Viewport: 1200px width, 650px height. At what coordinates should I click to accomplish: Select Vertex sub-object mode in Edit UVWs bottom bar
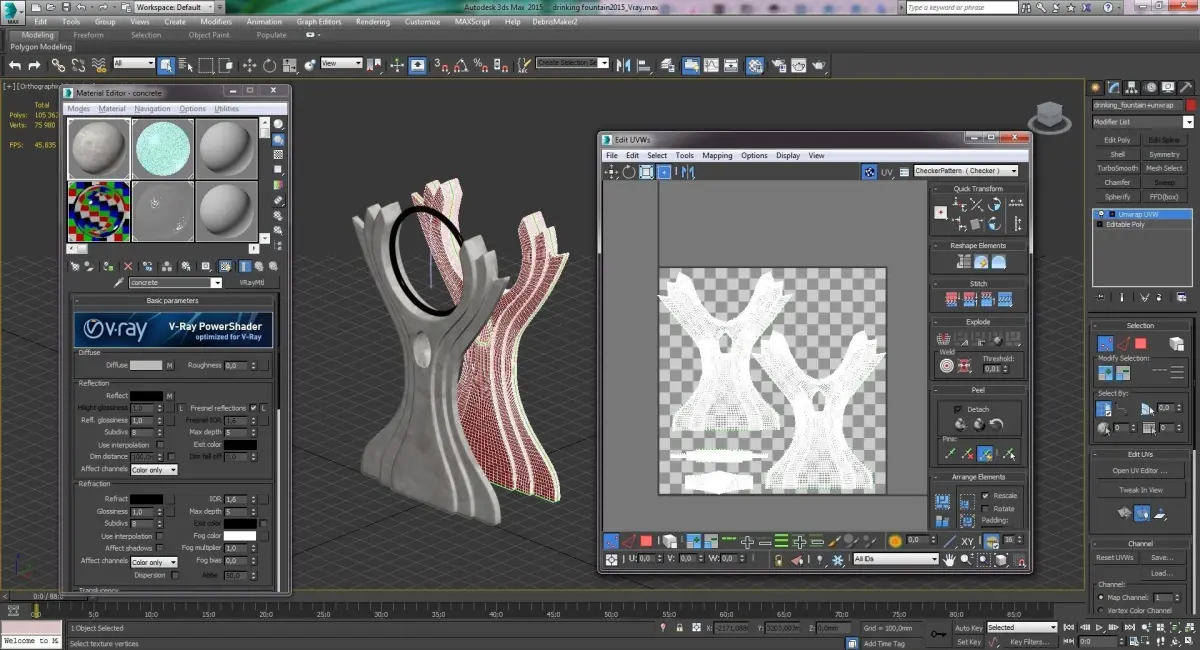pos(611,541)
